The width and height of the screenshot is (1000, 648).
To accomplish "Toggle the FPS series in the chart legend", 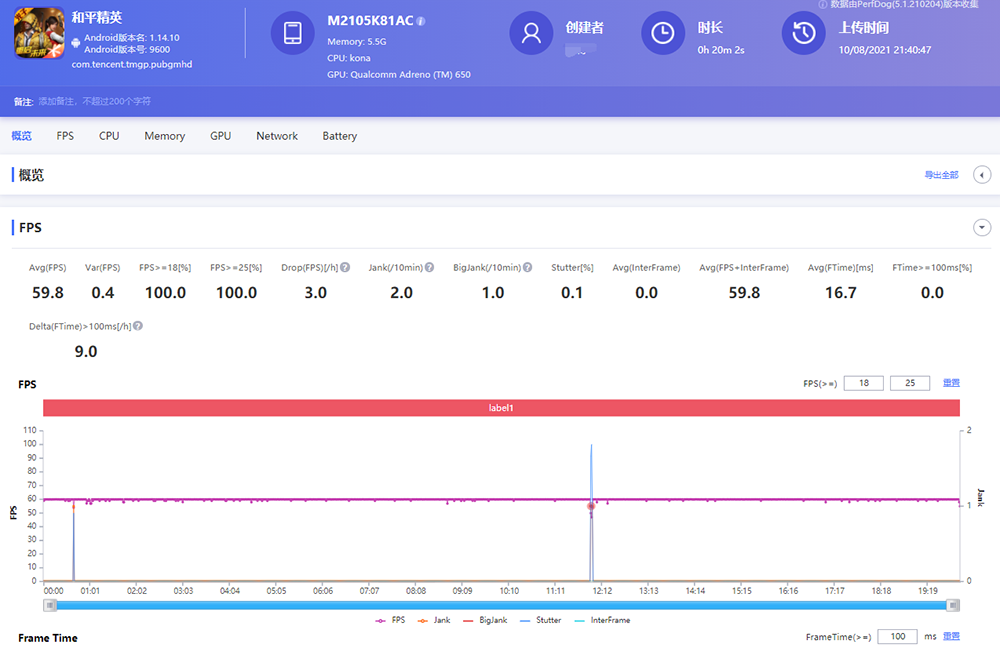I will point(390,620).
